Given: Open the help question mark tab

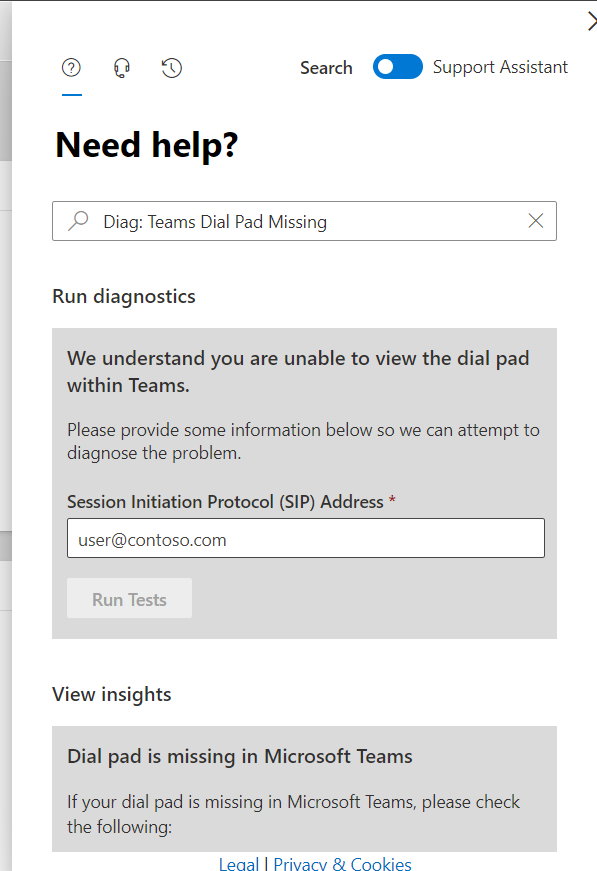Looking at the screenshot, I should [x=71, y=68].
